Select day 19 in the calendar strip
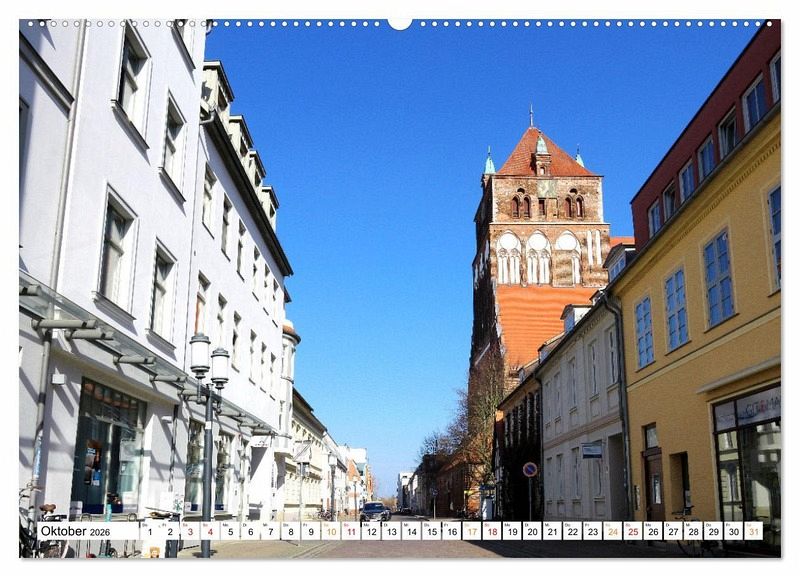Screen dimensions: 800x577 512,531
